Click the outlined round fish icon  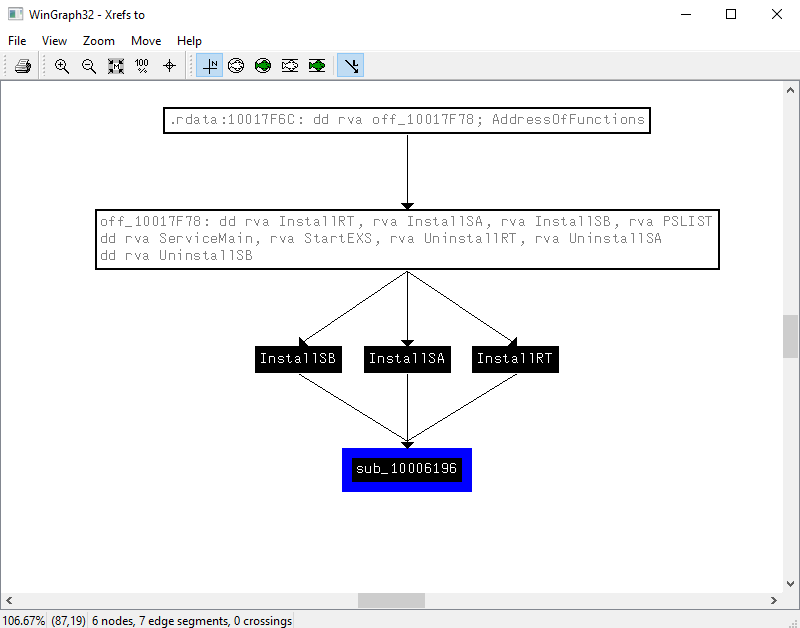point(236,66)
